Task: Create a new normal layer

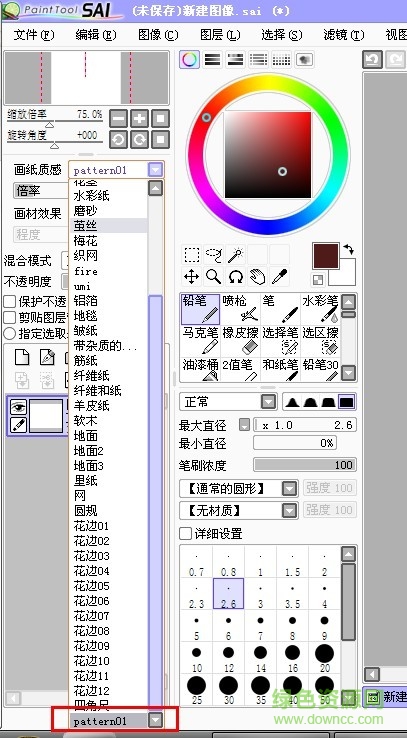Action: click(22, 357)
